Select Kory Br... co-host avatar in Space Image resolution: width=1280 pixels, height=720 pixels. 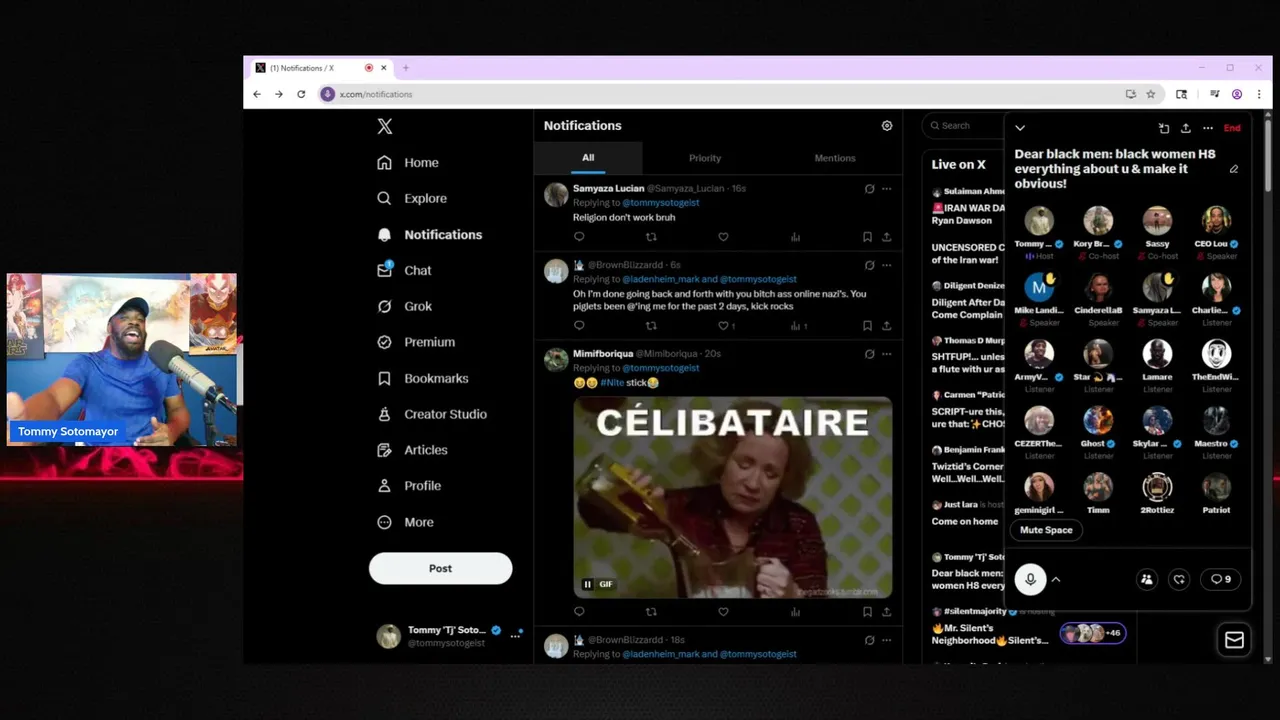click(1098, 220)
